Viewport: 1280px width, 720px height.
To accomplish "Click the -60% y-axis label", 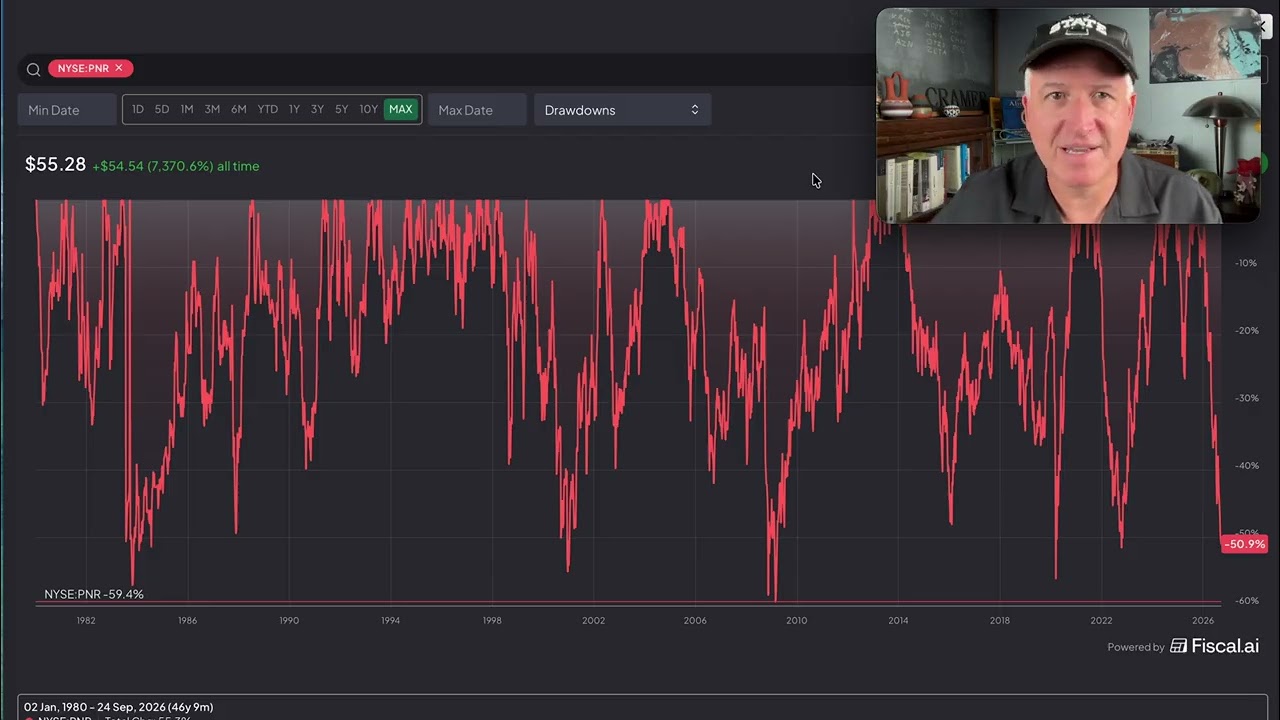I will 1246,601.
